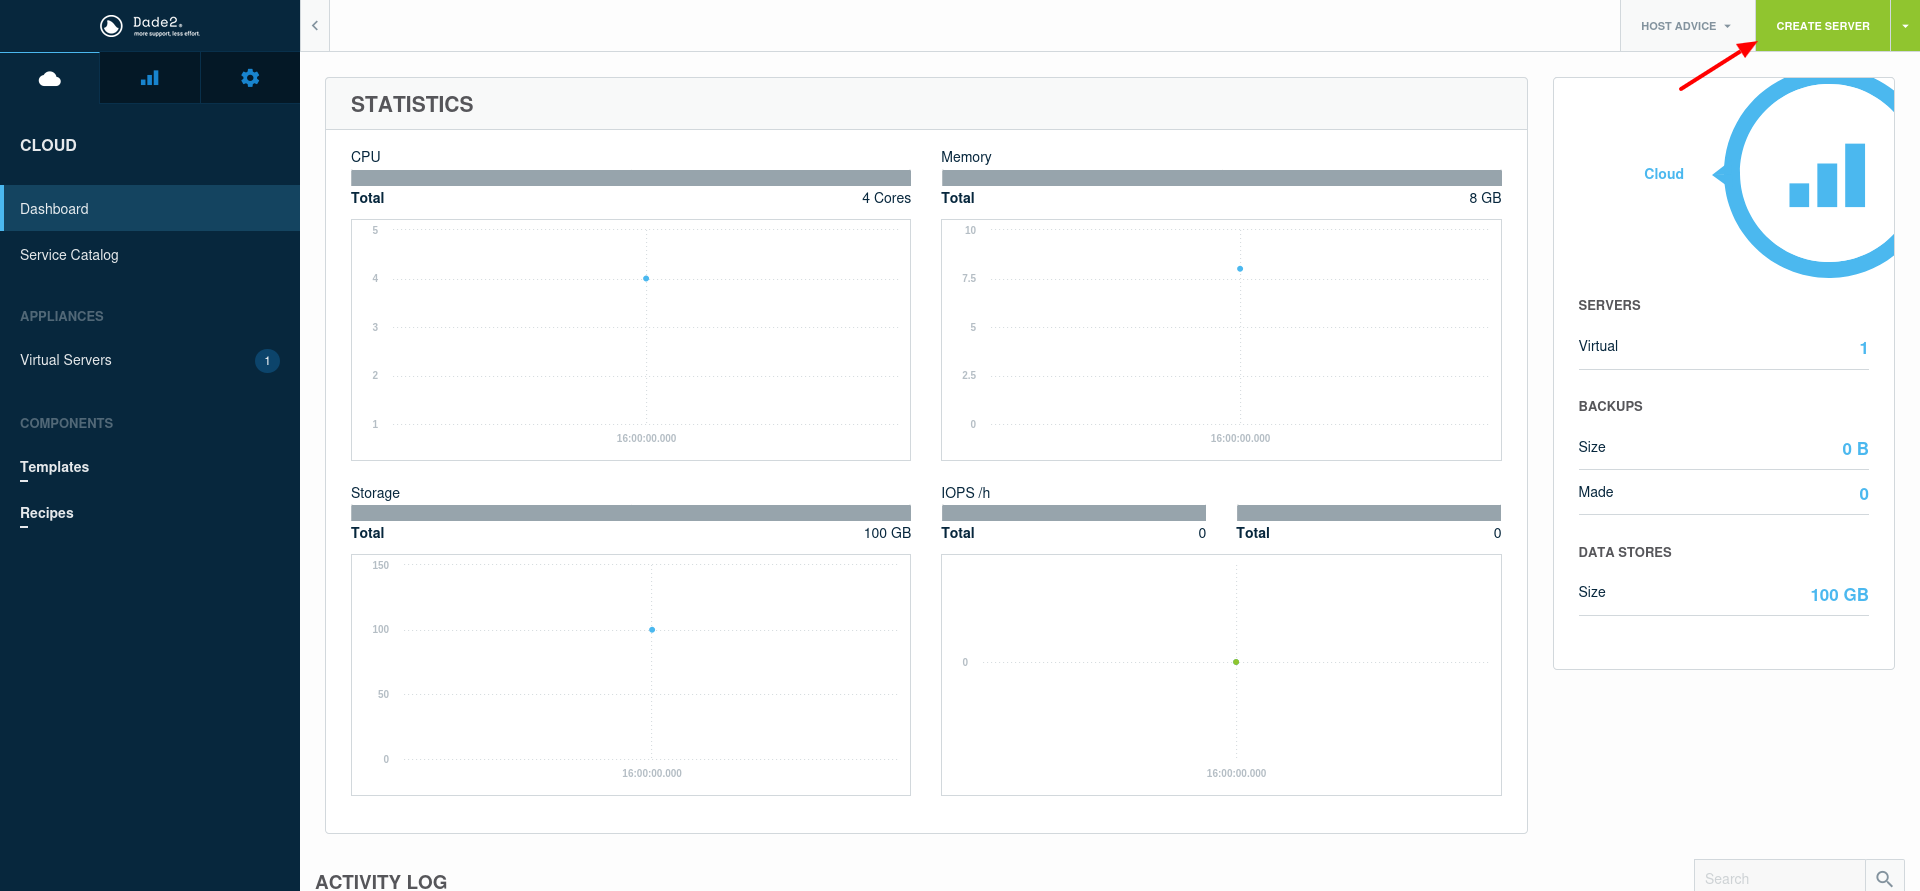Viewport: 1920px width, 891px height.
Task: Click the Virtual Servers count badge
Action: (267, 361)
